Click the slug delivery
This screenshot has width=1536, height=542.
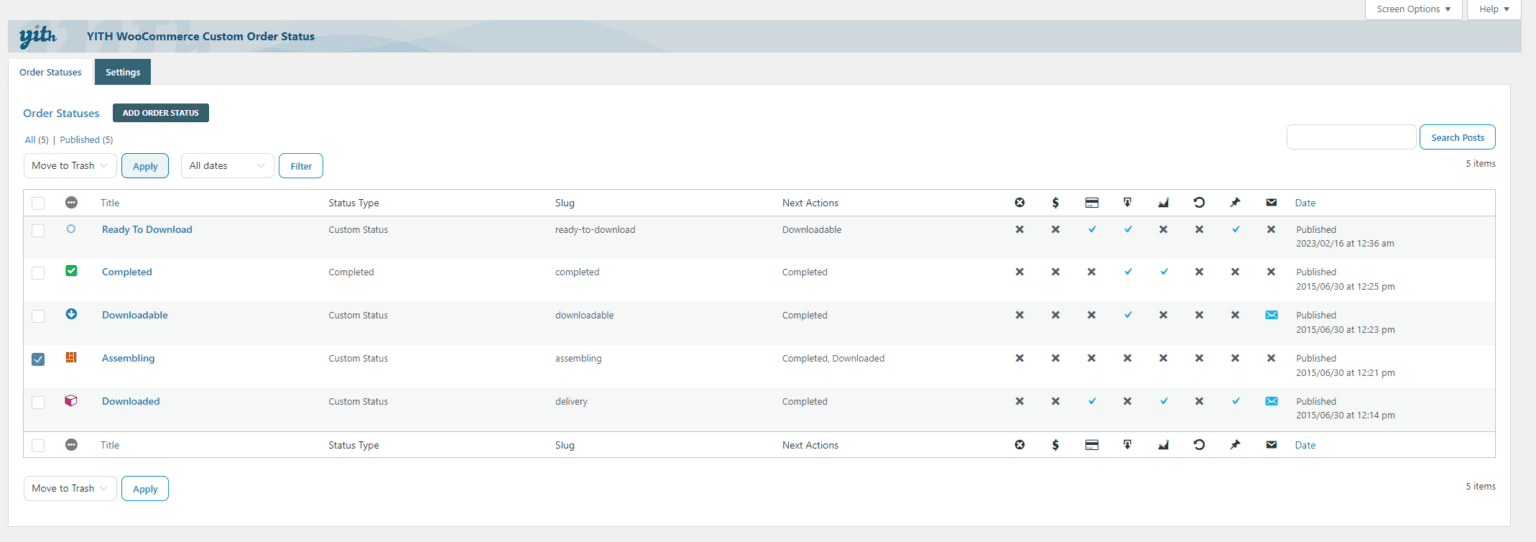coord(571,402)
